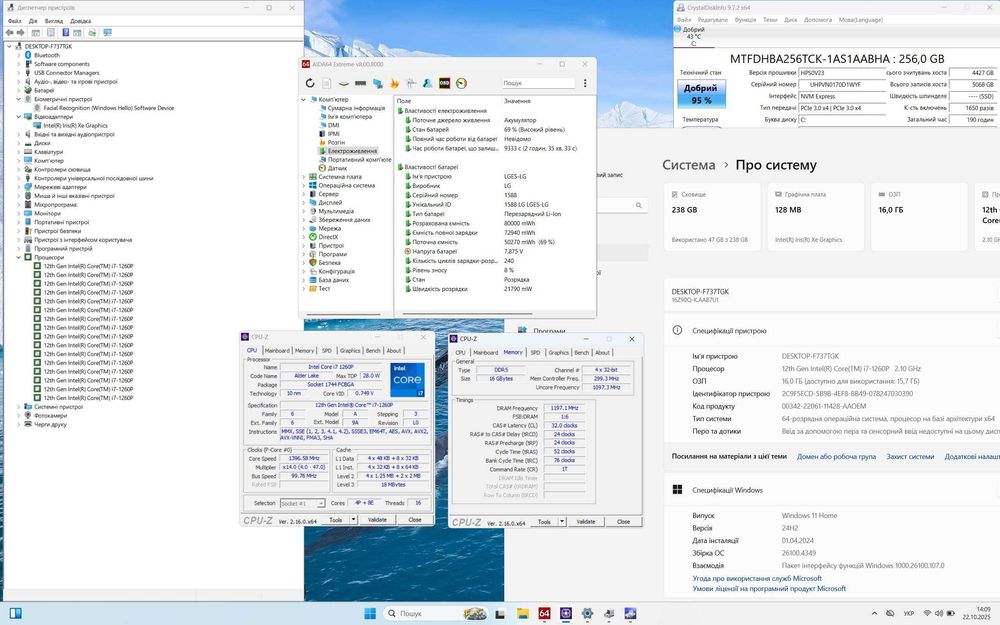1000x625 pixels.
Task: Collapse the DESKTOP-F737TGK root node in Device Manager
Action: 9,46
